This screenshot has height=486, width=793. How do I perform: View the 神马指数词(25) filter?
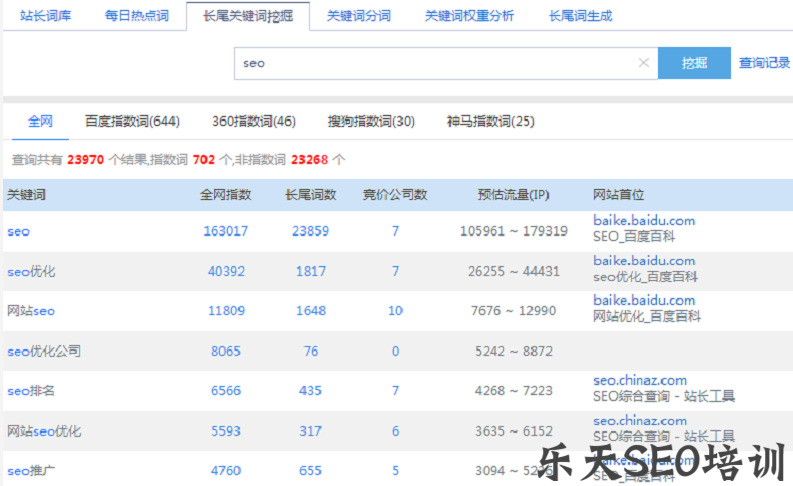coord(490,121)
